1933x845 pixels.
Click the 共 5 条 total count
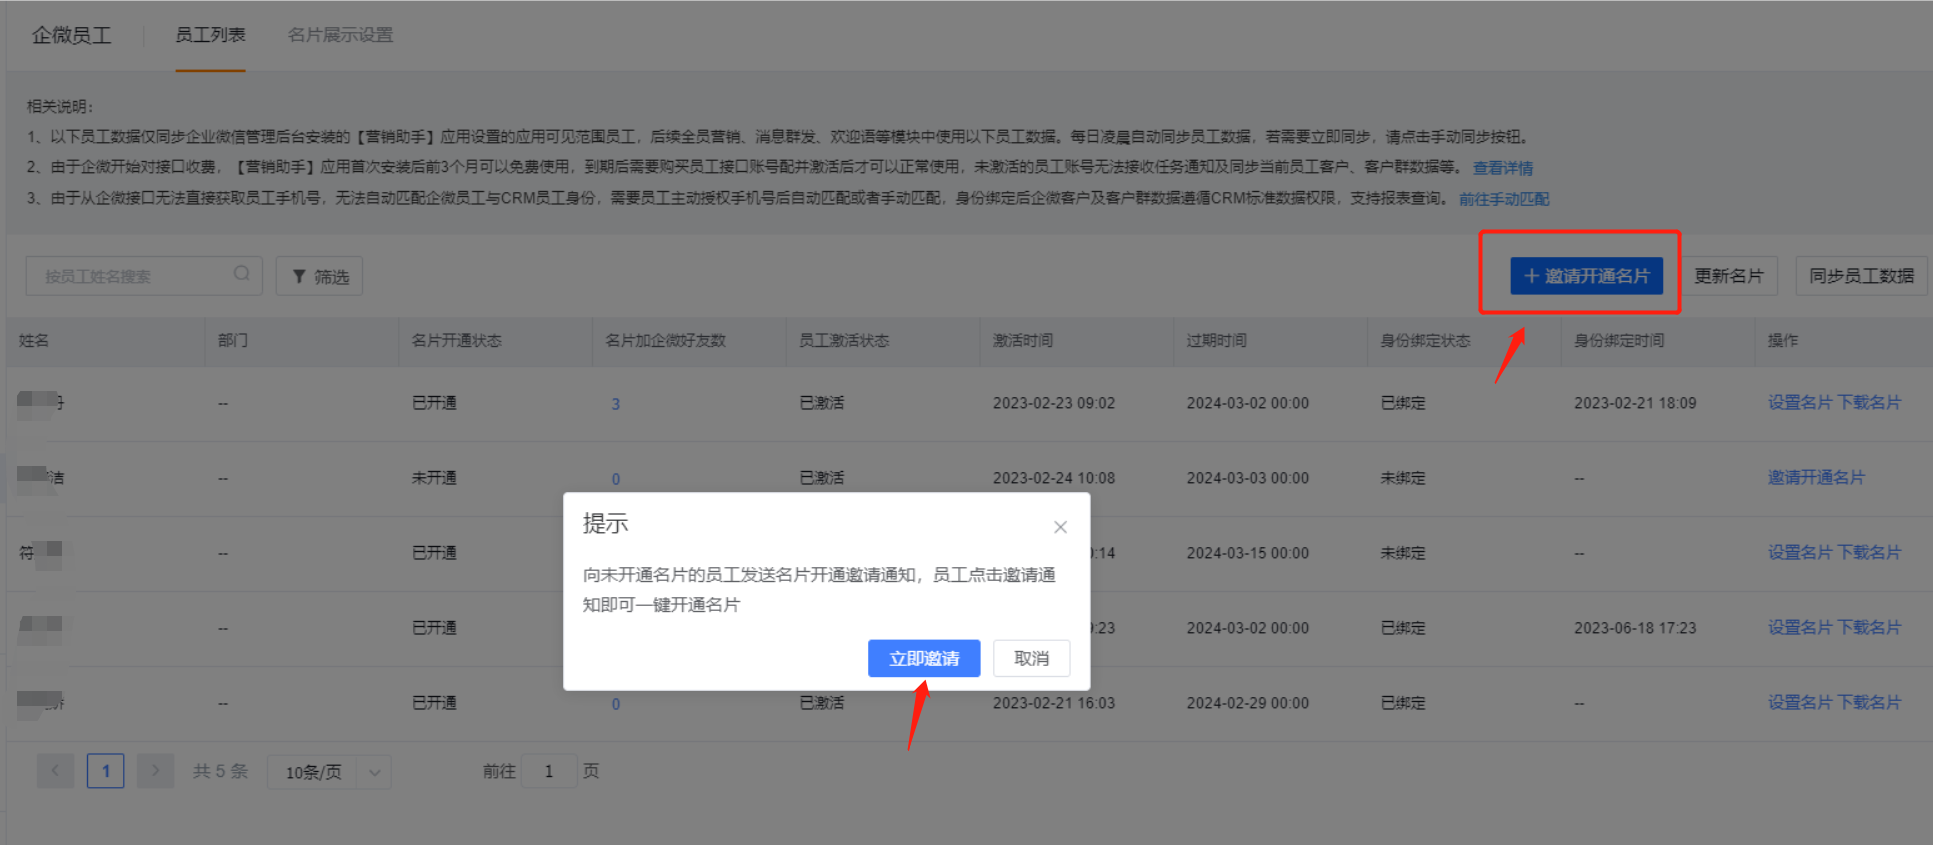pyautogui.click(x=220, y=771)
